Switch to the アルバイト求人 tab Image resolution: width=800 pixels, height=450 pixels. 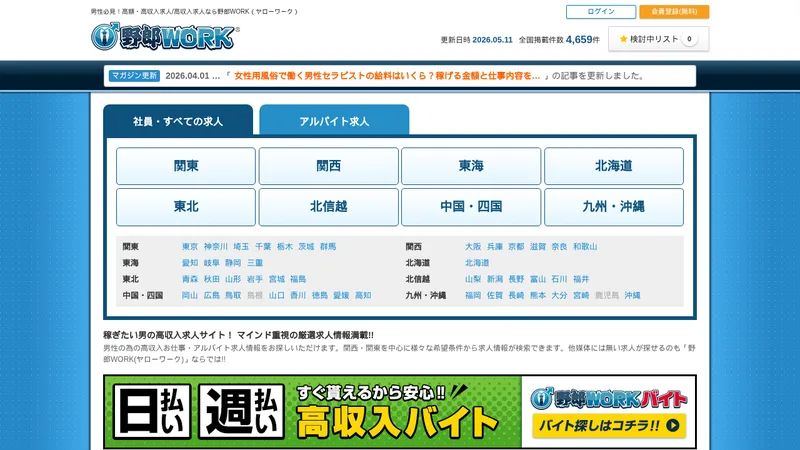pos(334,120)
